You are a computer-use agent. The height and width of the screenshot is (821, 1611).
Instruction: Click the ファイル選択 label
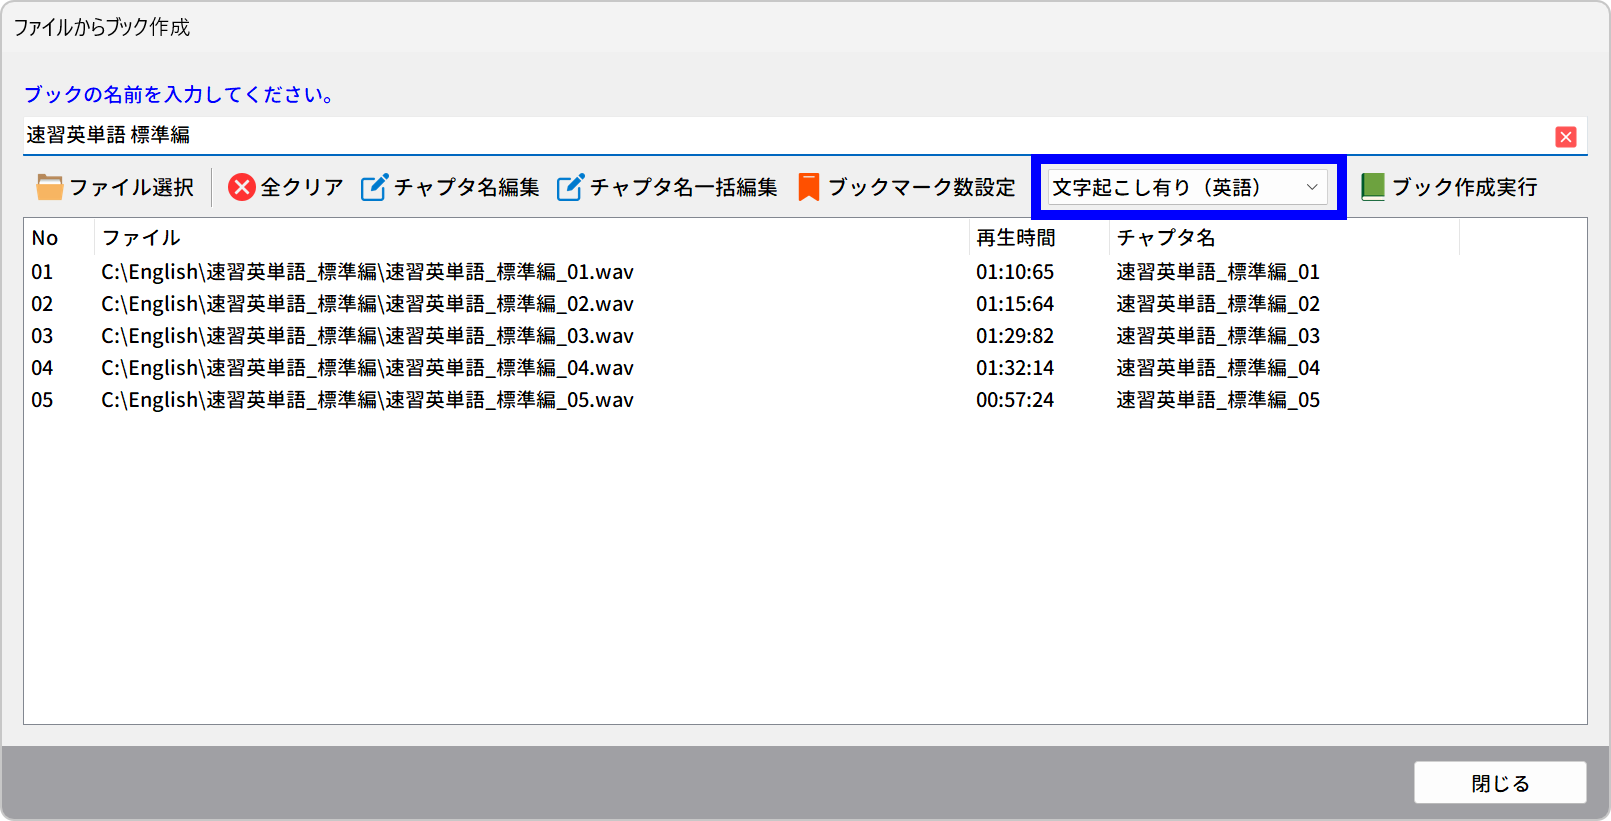[132, 187]
